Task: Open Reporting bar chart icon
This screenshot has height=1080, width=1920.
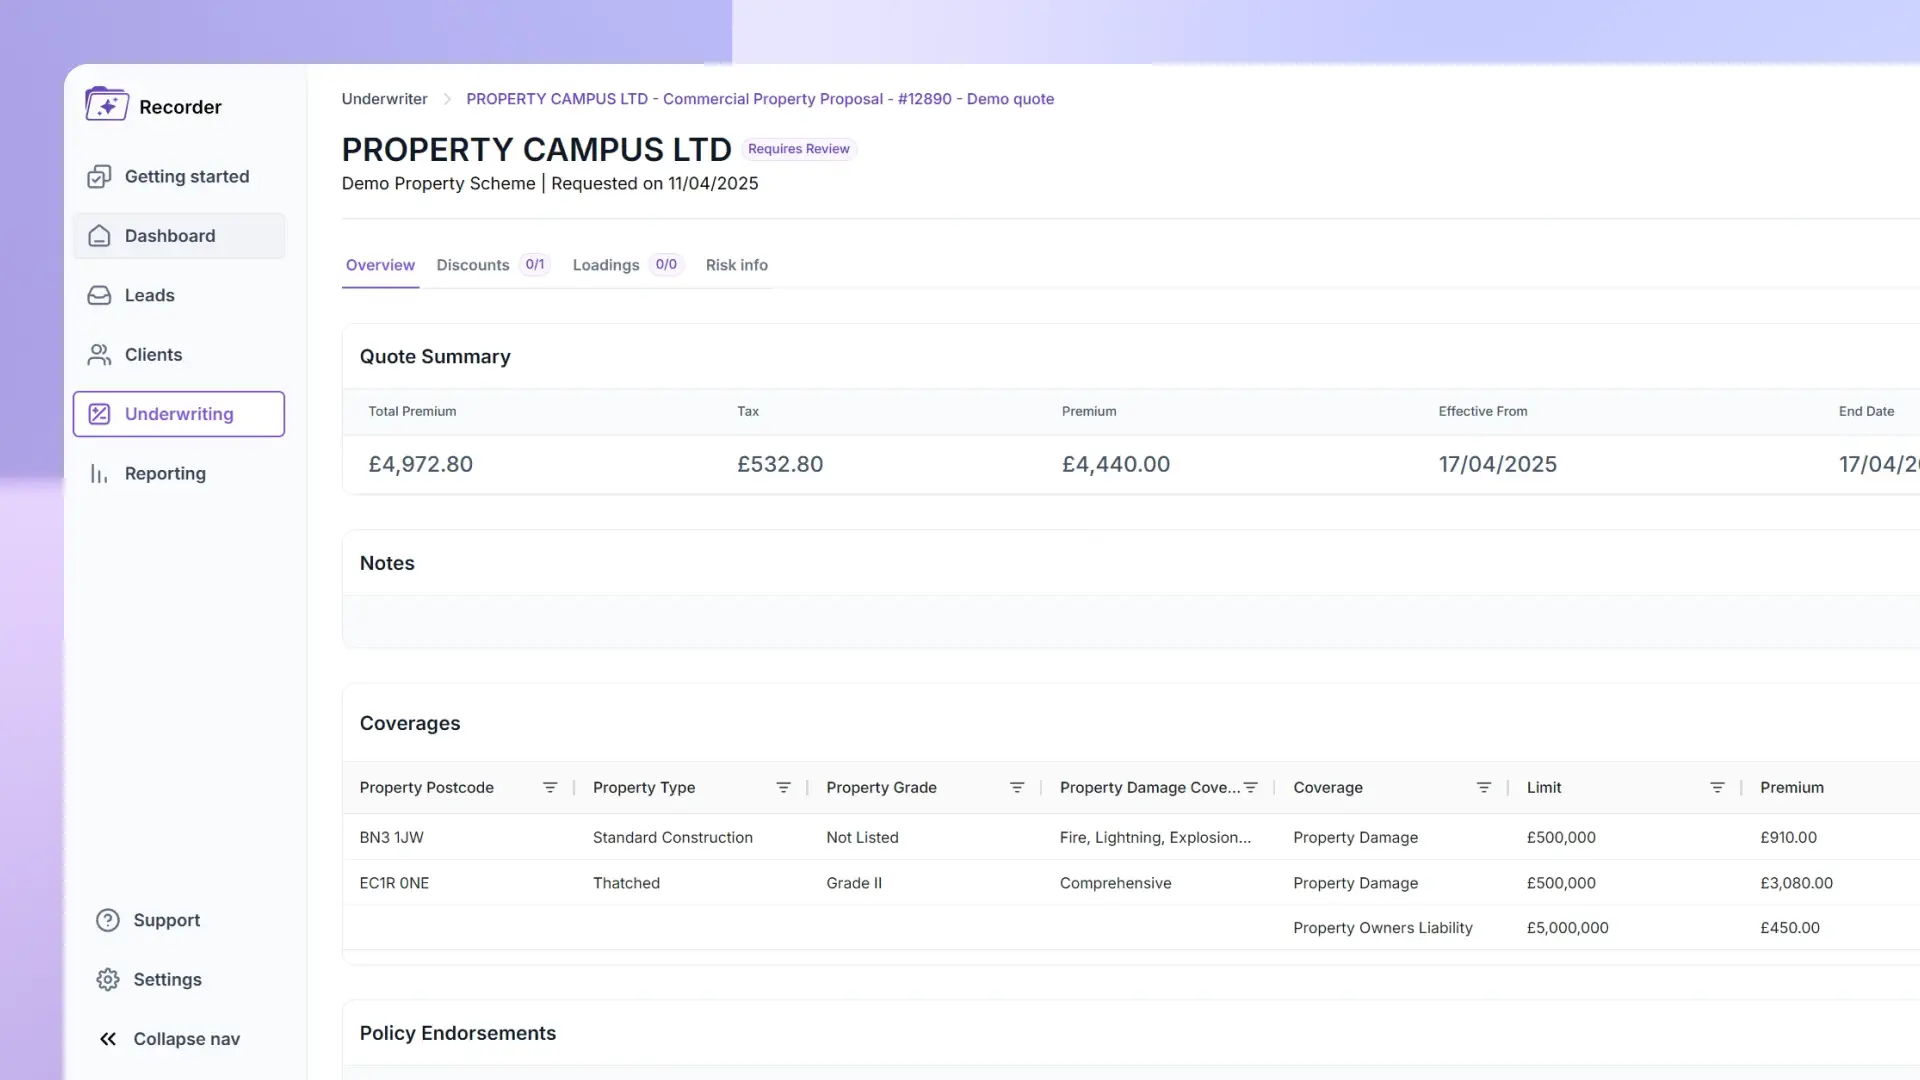Action: (x=99, y=474)
